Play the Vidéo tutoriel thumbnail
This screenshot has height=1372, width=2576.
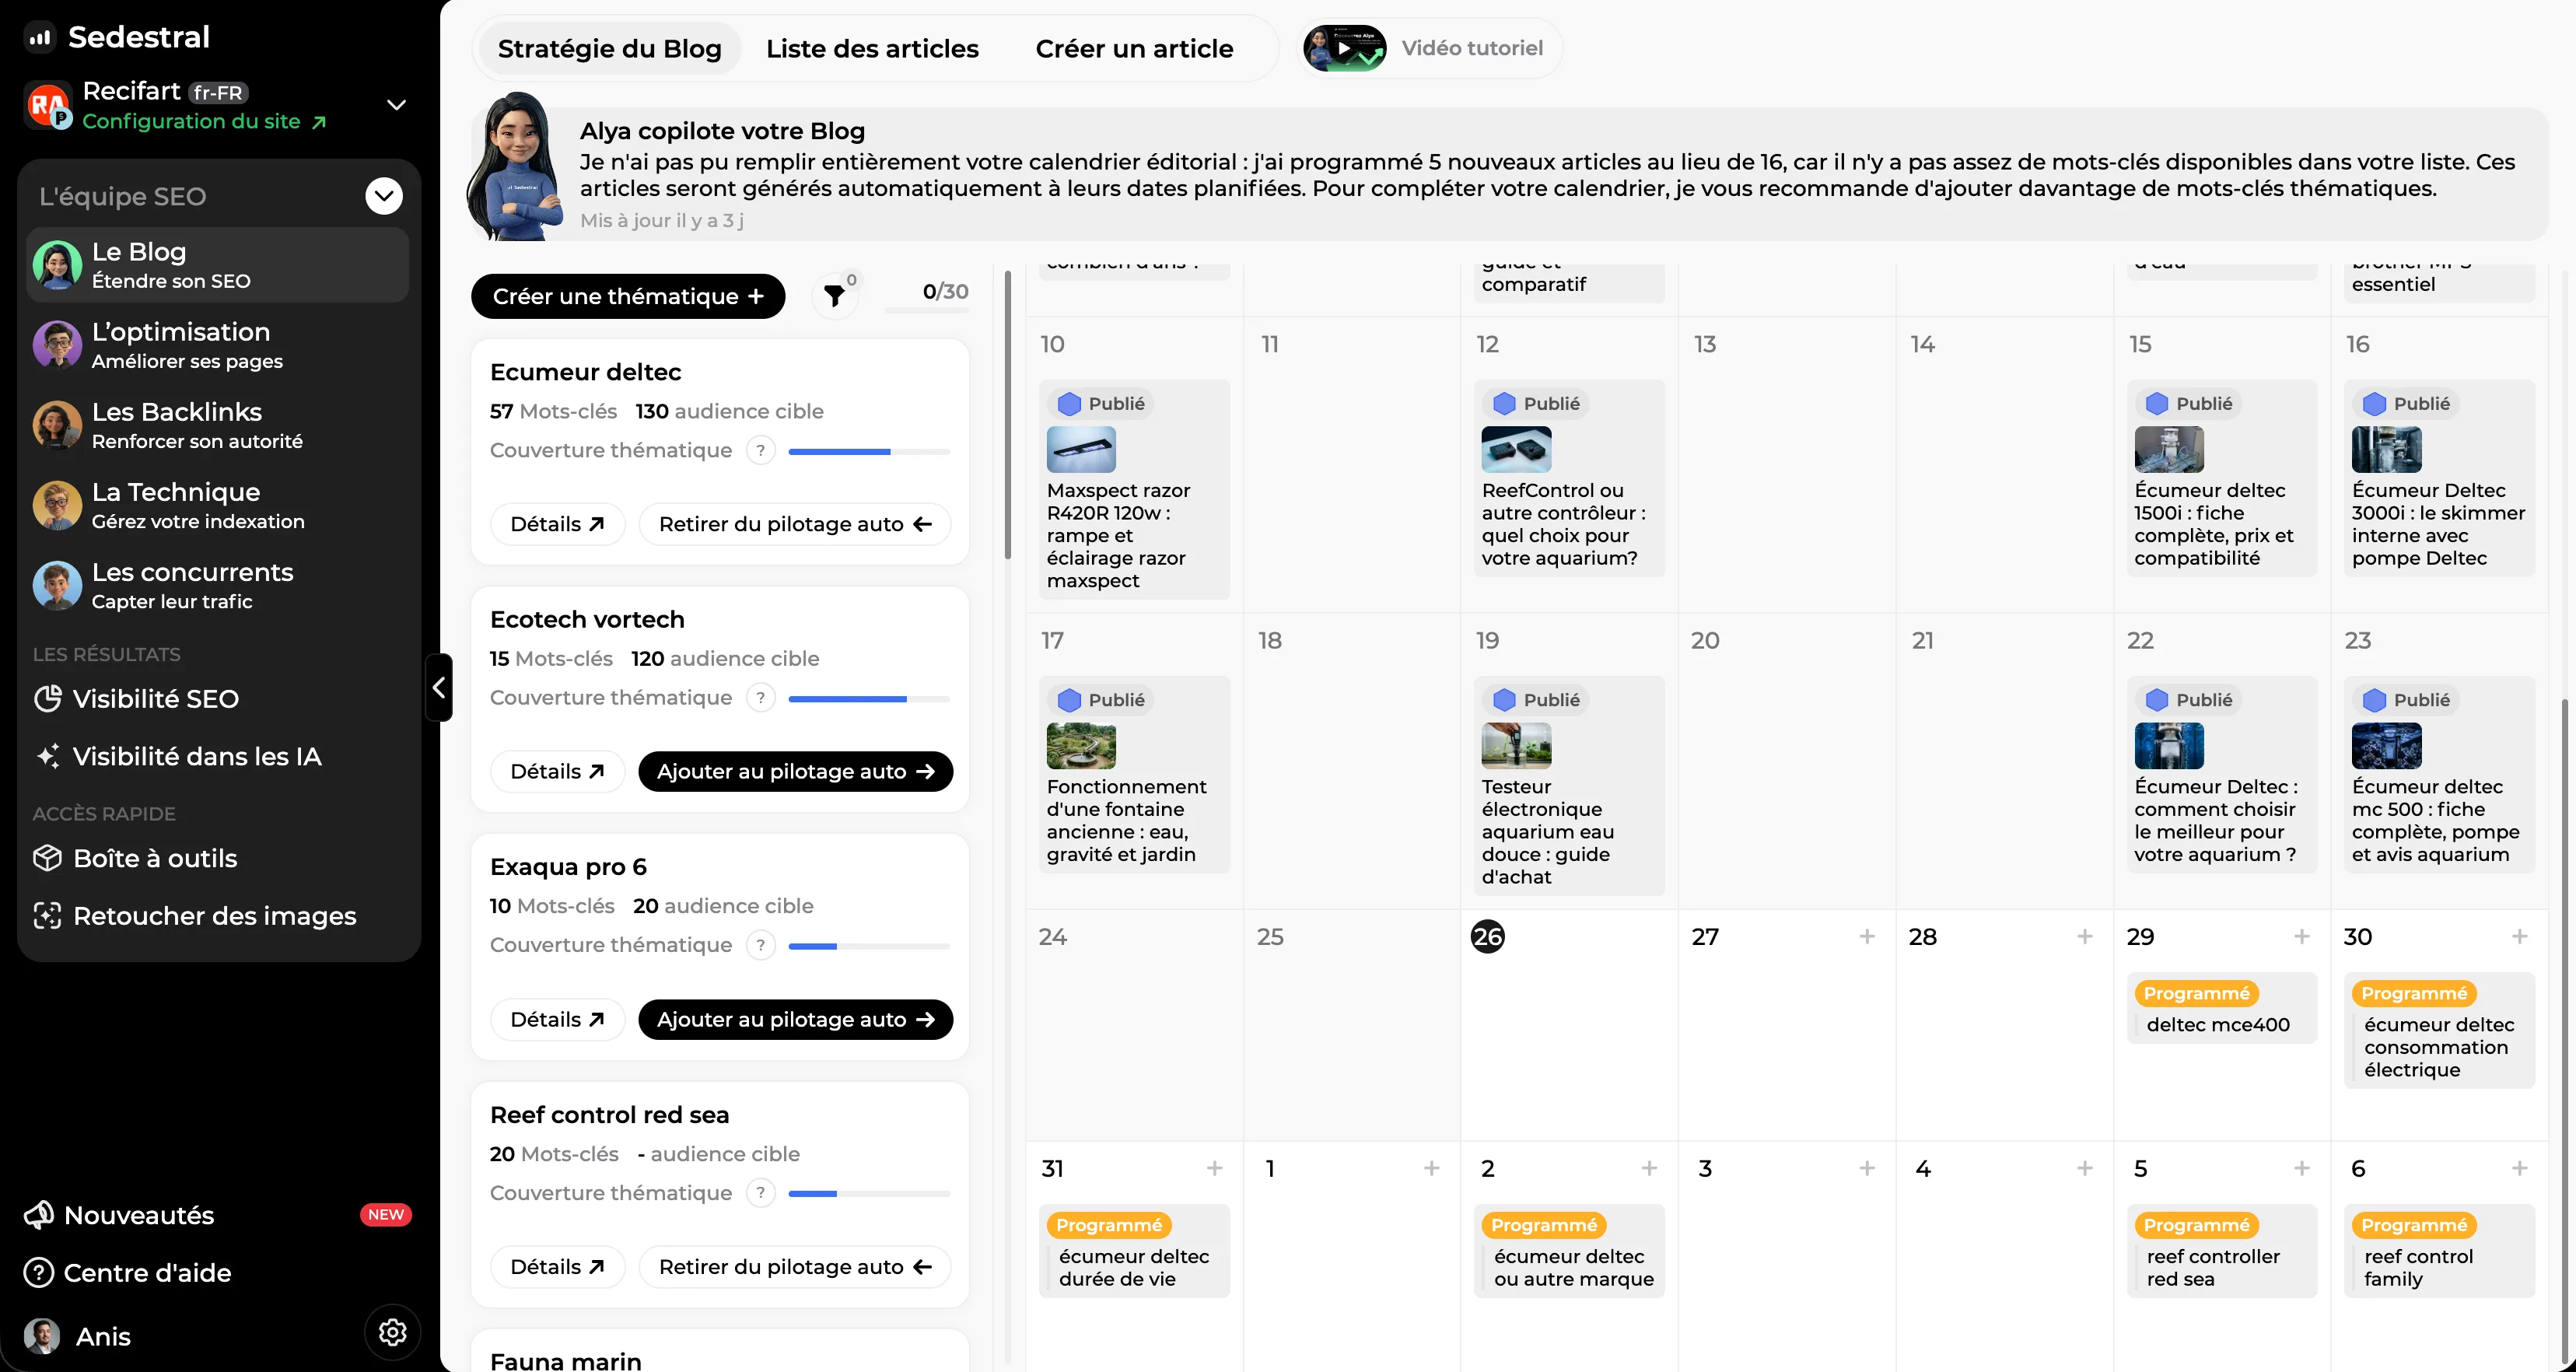[1344, 48]
